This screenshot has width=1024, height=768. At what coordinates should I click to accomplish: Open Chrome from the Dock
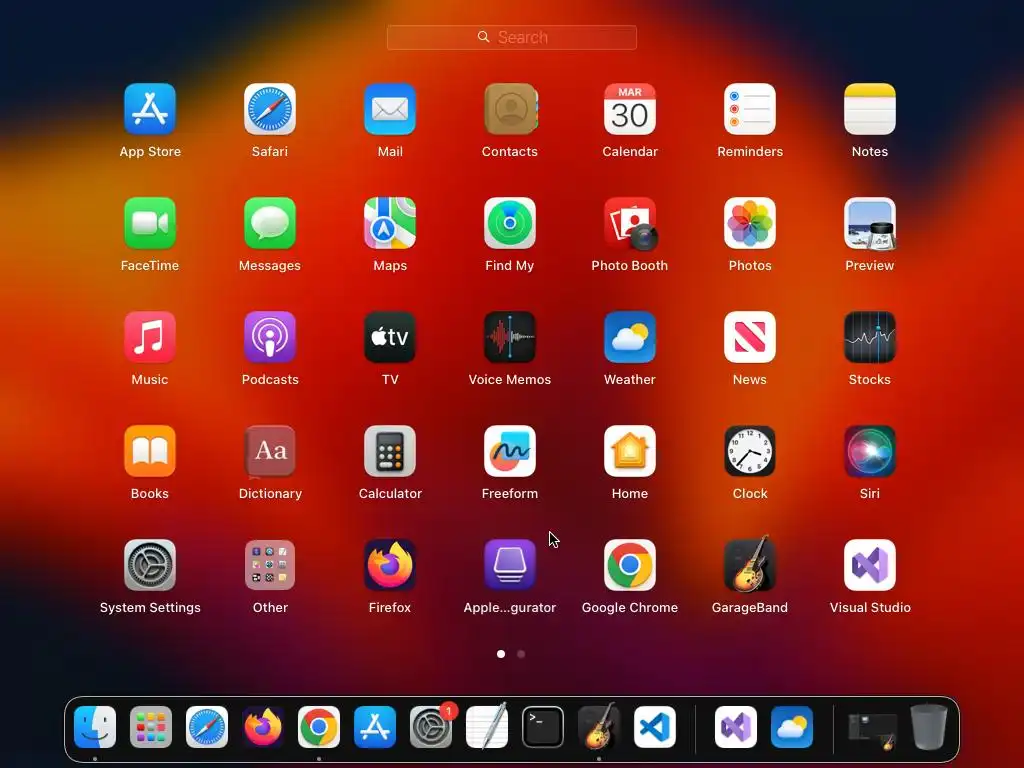coord(319,727)
